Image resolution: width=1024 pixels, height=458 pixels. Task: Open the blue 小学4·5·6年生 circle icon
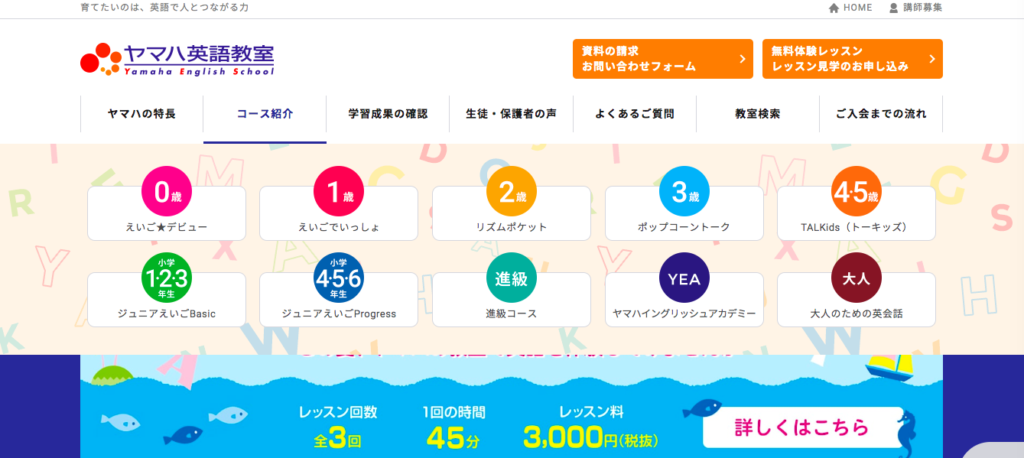pyautogui.click(x=339, y=278)
